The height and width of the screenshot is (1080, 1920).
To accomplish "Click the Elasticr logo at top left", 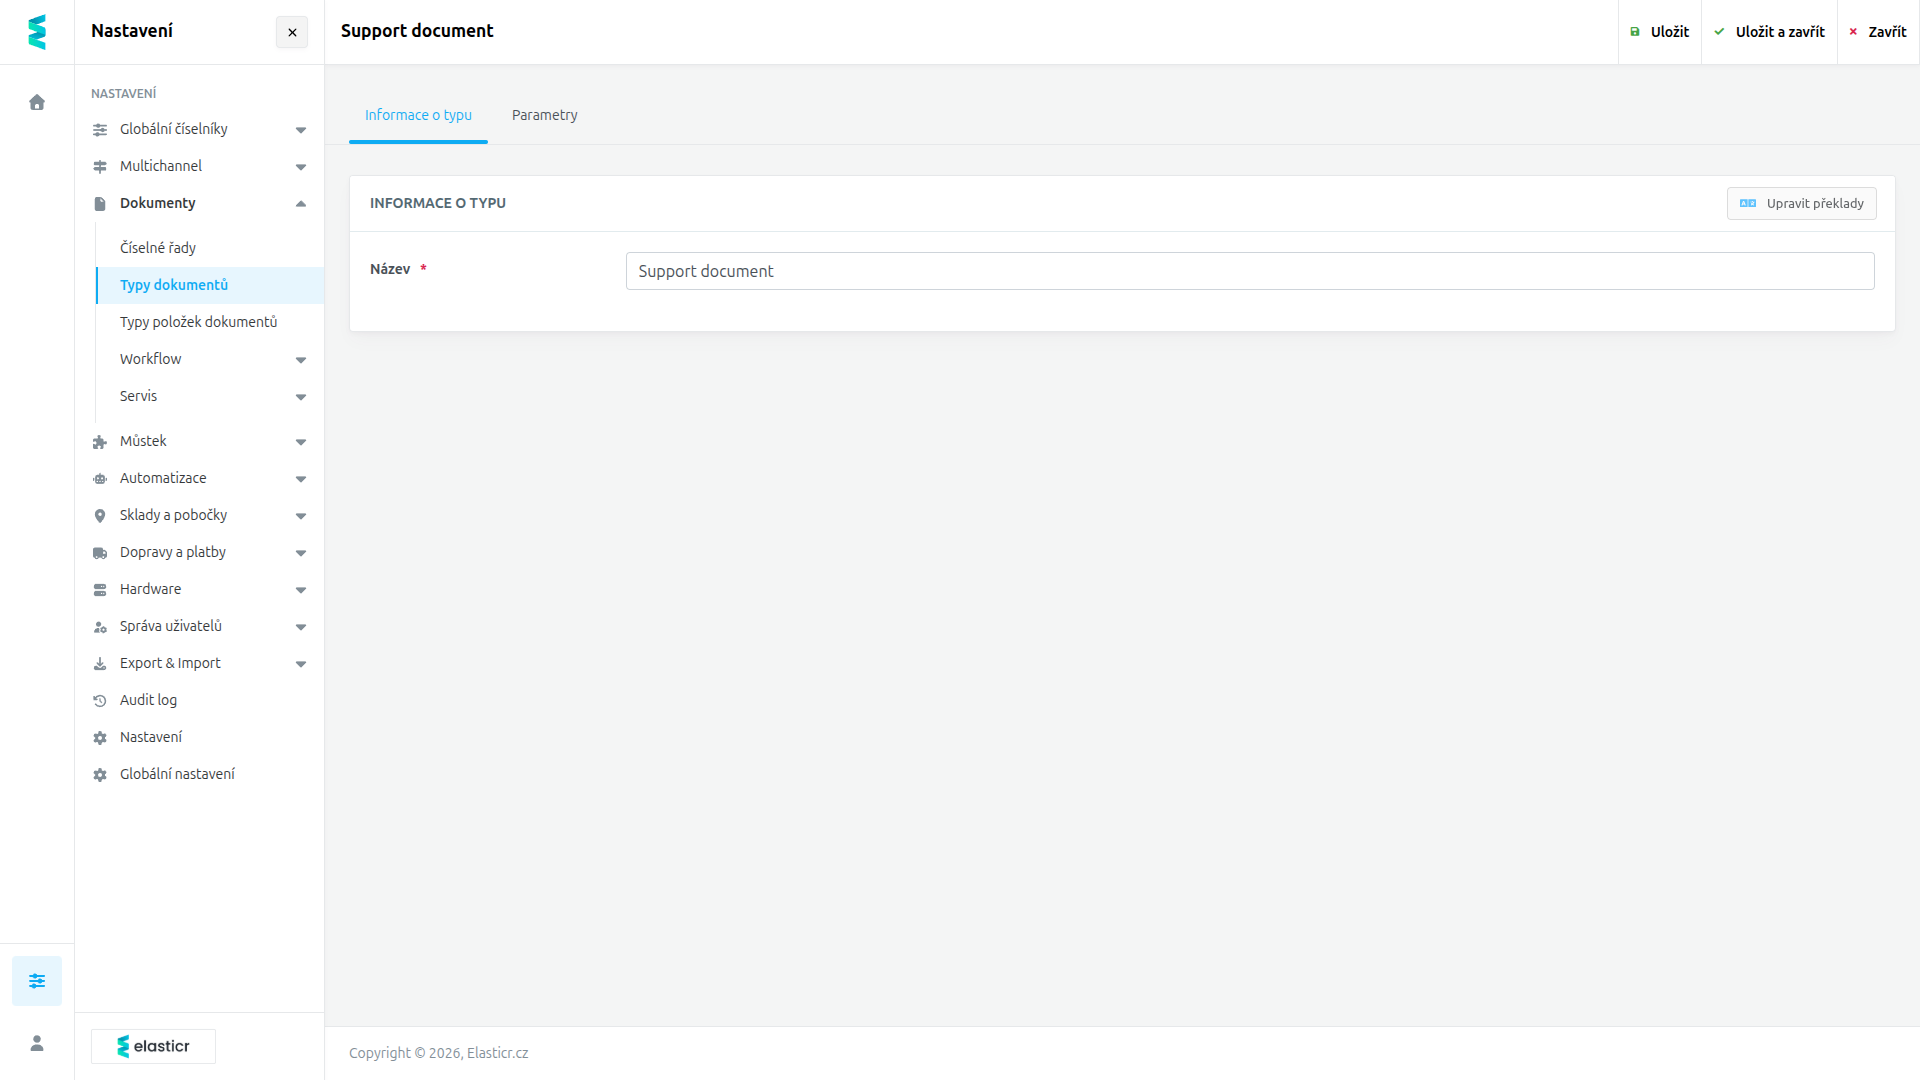I will (37, 32).
